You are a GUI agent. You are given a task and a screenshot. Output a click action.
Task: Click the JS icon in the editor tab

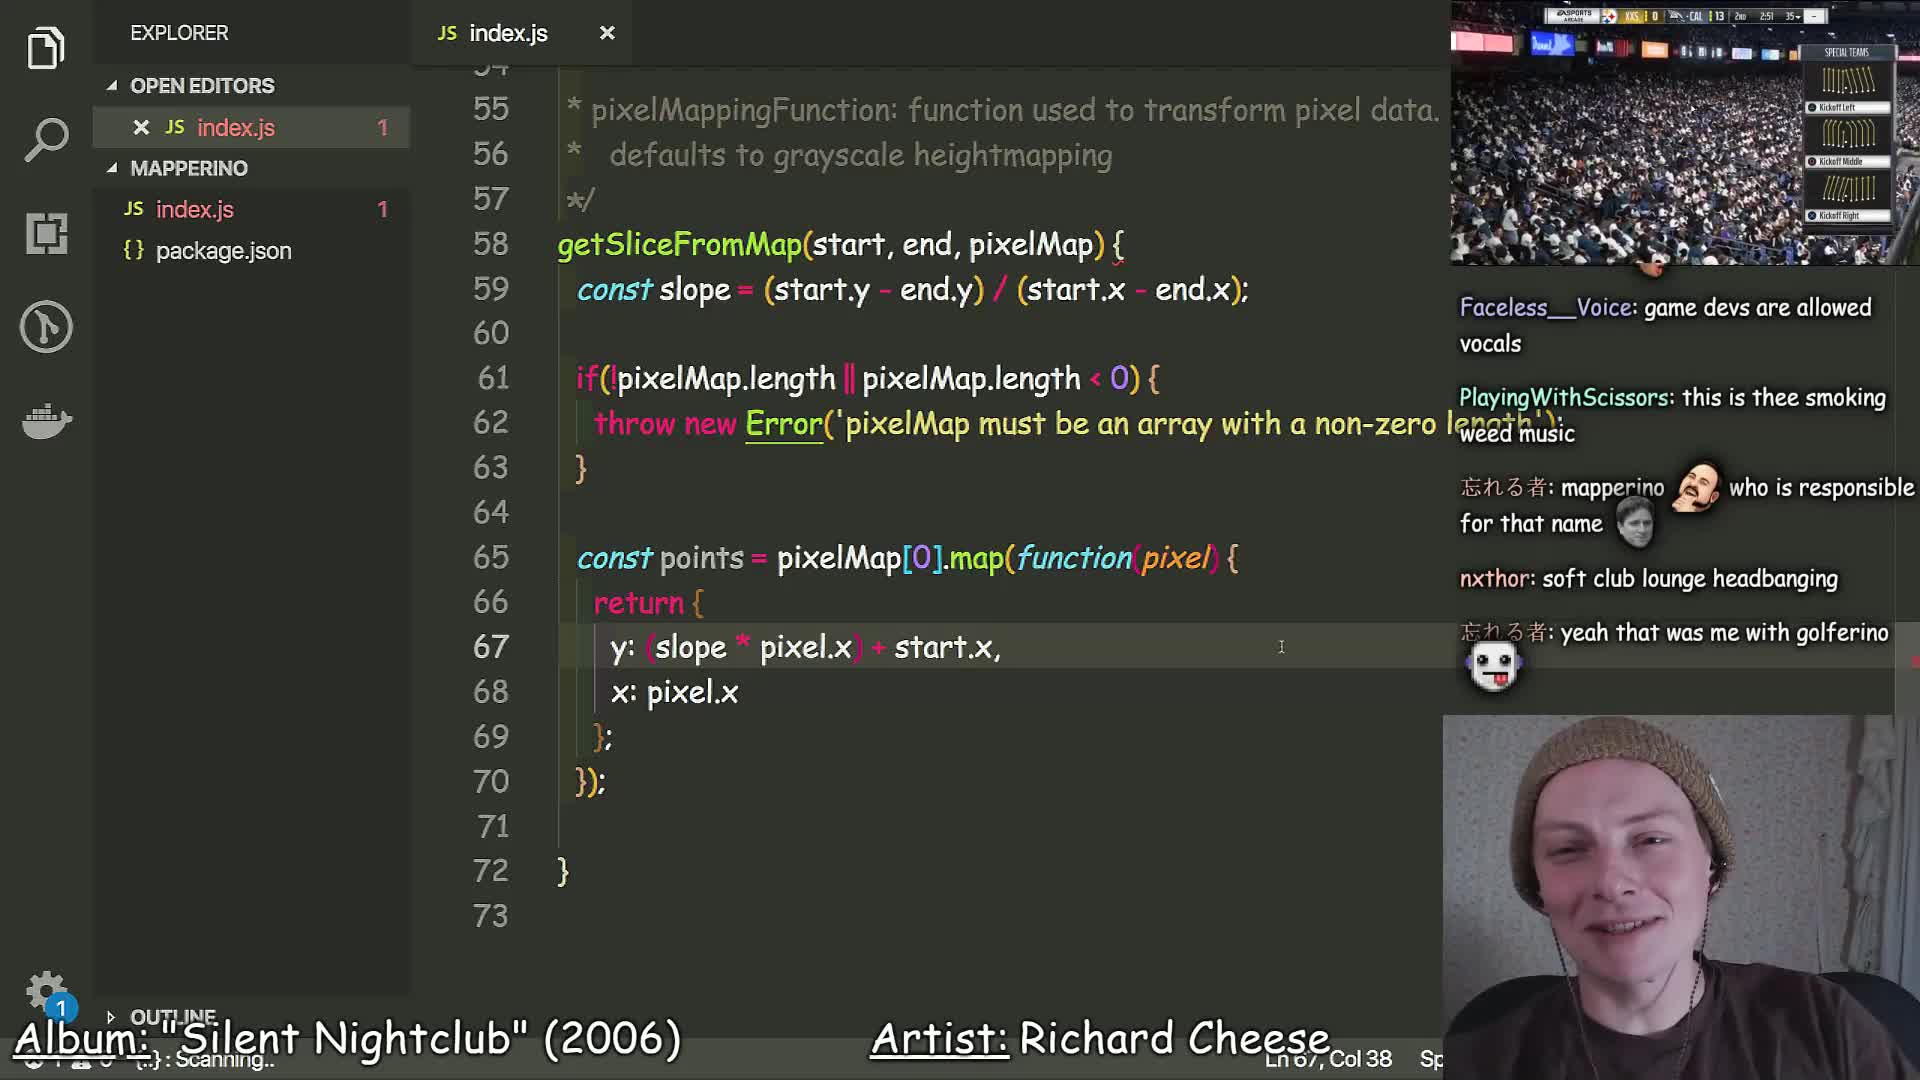pyautogui.click(x=447, y=33)
